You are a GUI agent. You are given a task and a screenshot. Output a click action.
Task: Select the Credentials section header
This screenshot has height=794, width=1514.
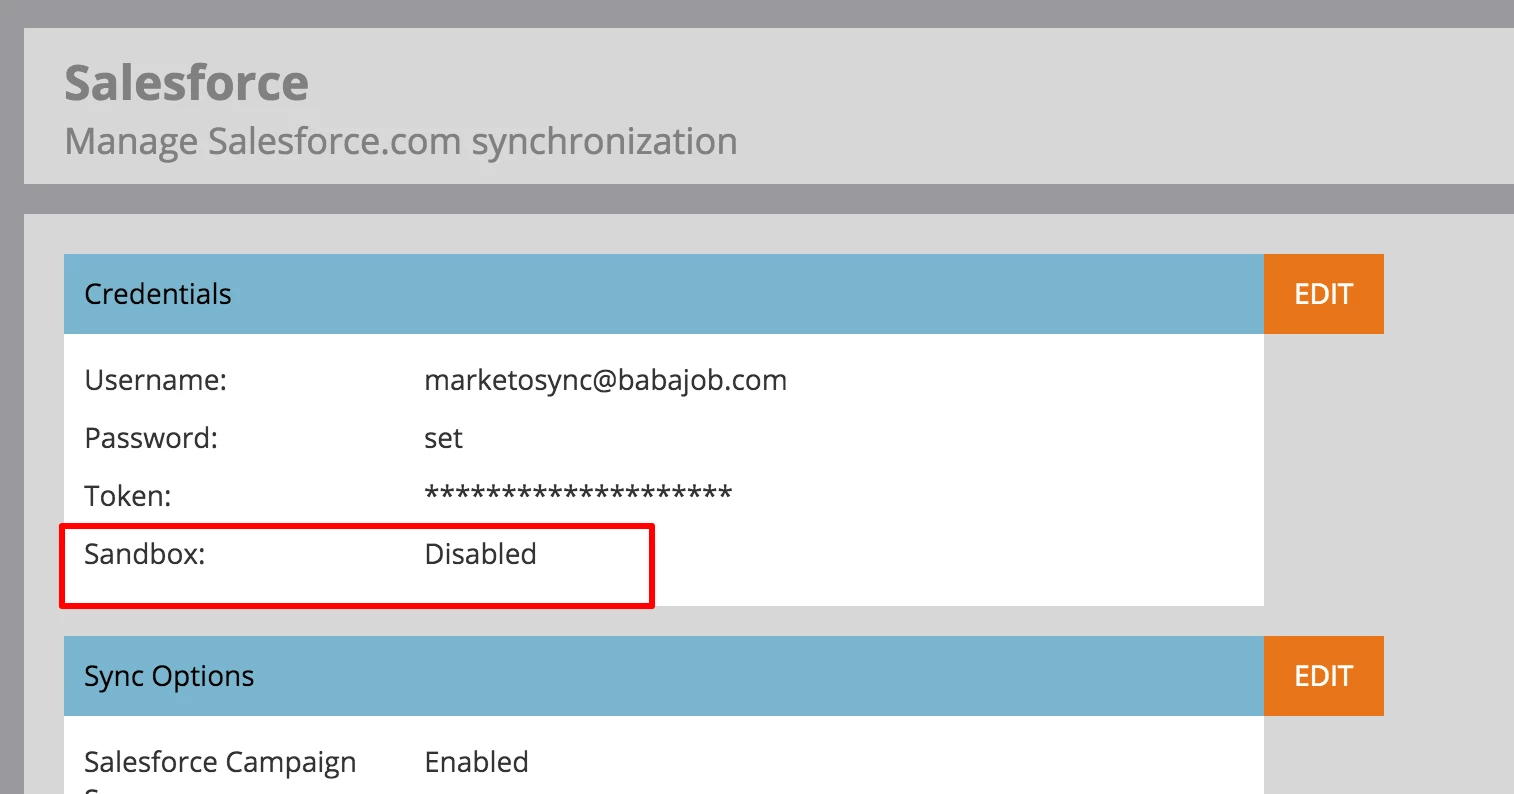pos(664,294)
